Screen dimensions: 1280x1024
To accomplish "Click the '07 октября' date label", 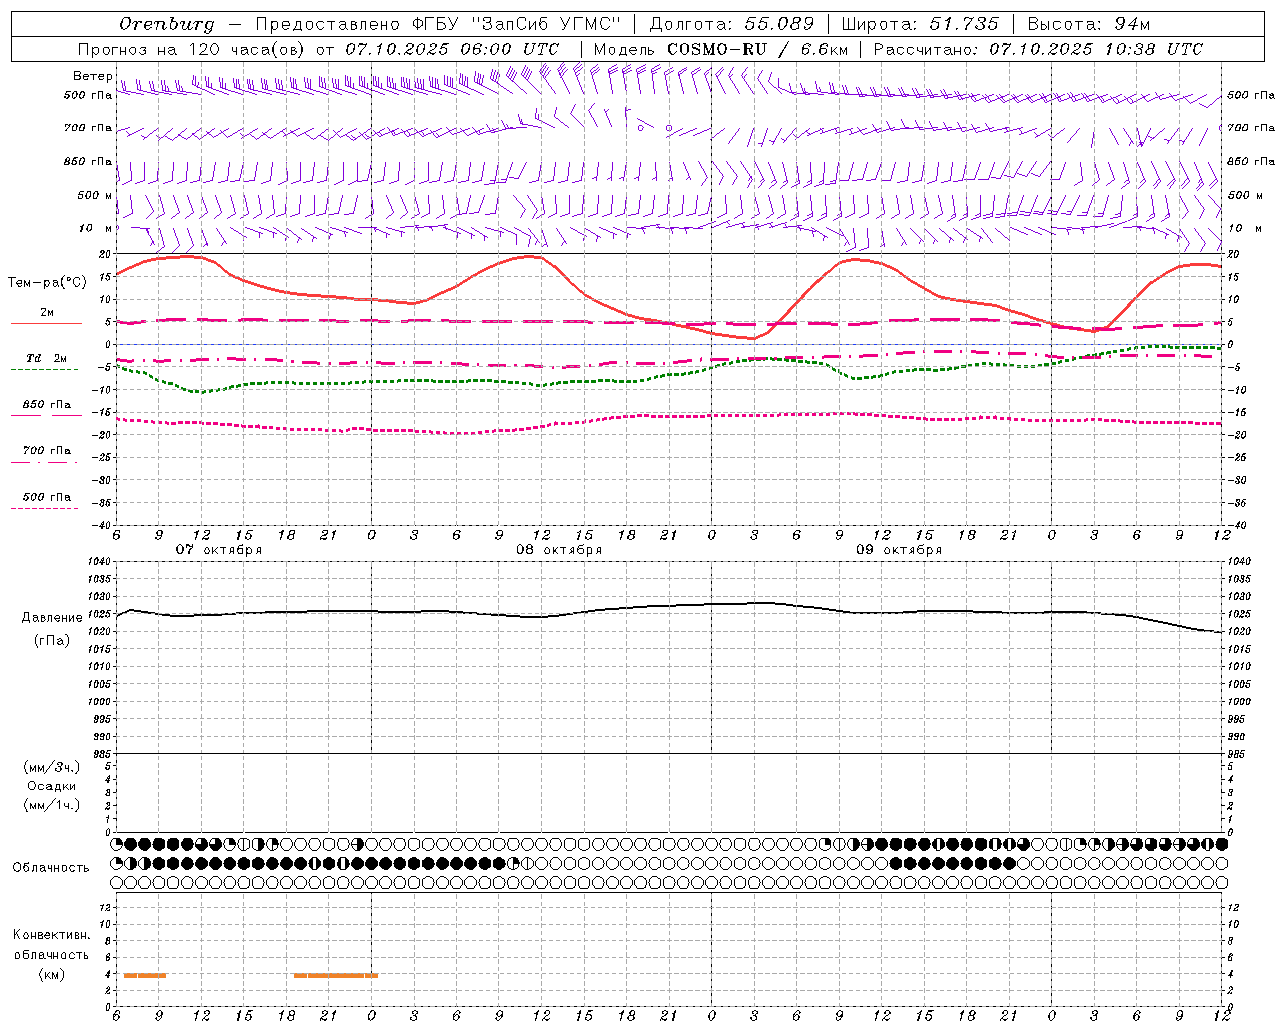I will (219, 550).
